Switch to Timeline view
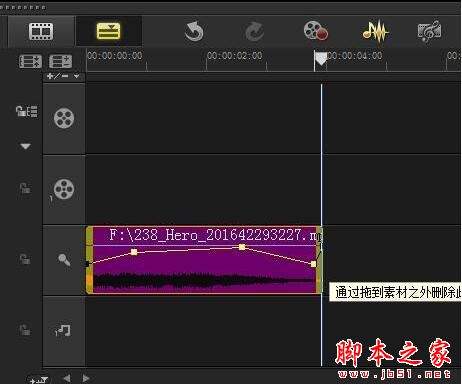The height and width of the screenshot is (385, 462). click(108, 31)
